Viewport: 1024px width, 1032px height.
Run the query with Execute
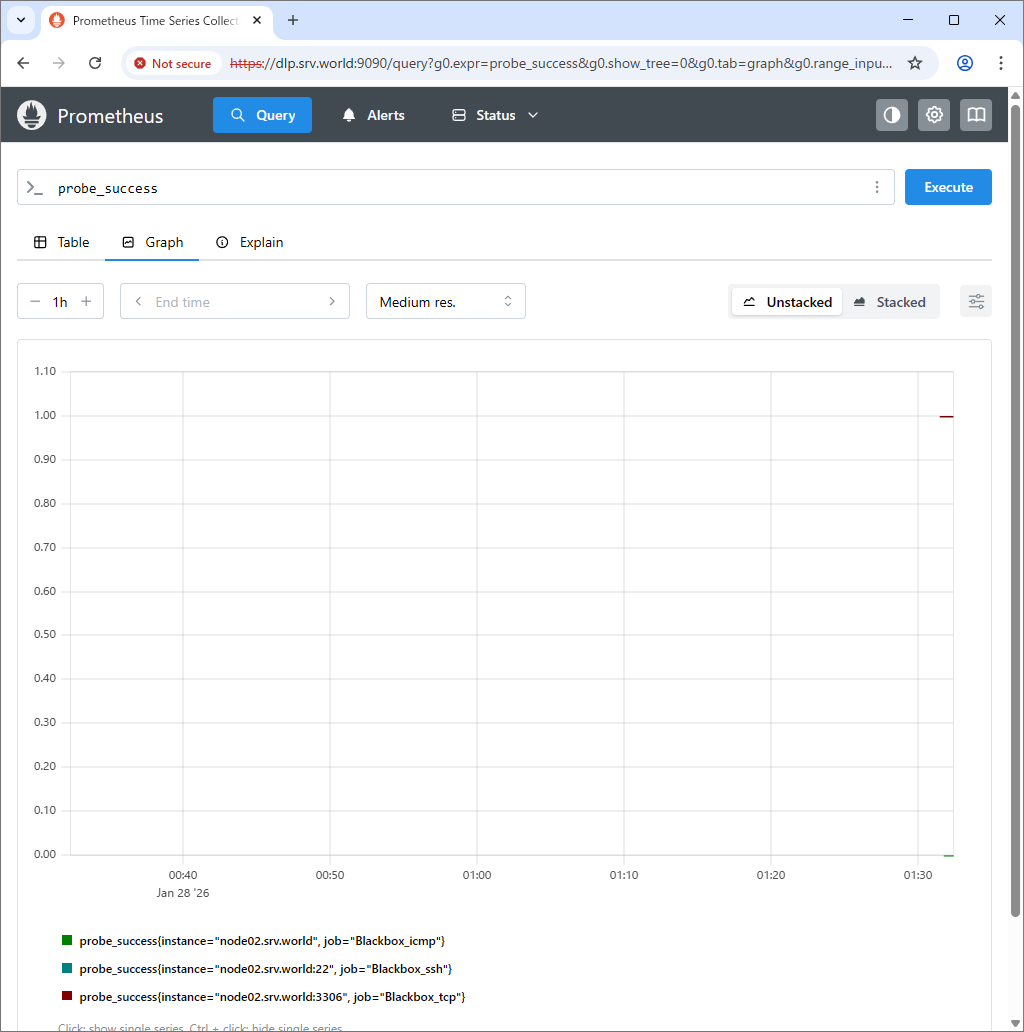(948, 187)
